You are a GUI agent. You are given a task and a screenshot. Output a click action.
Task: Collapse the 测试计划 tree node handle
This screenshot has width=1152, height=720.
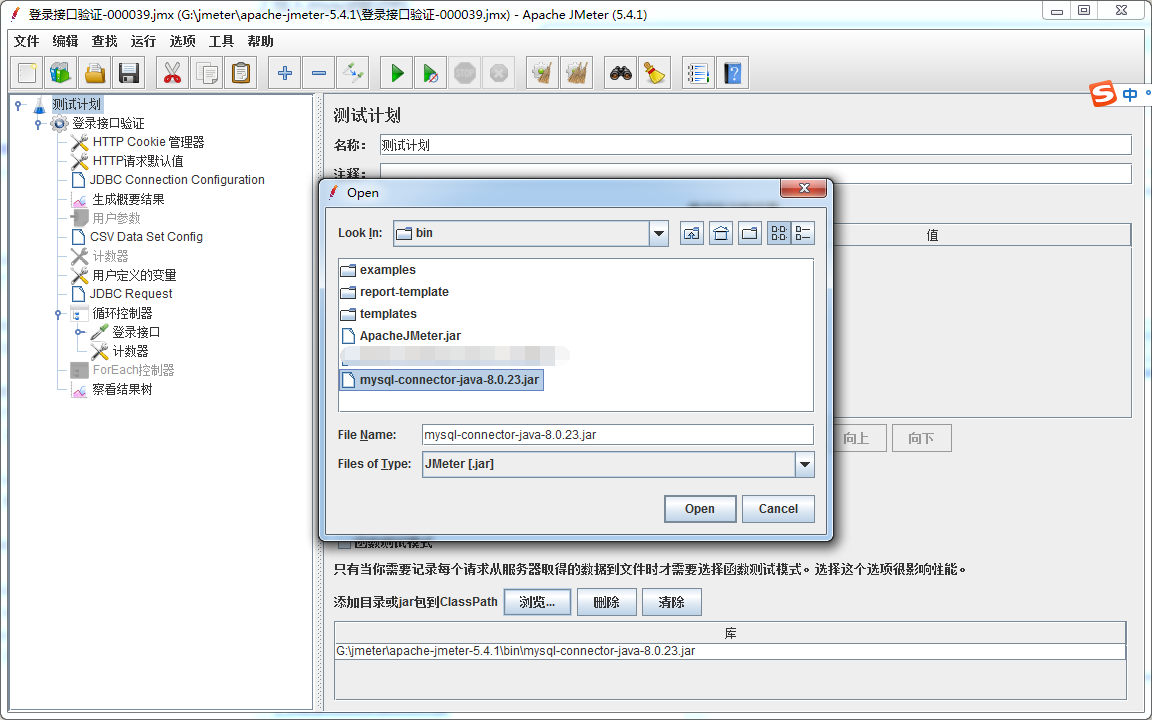pyautogui.click(x=18, y=105)
